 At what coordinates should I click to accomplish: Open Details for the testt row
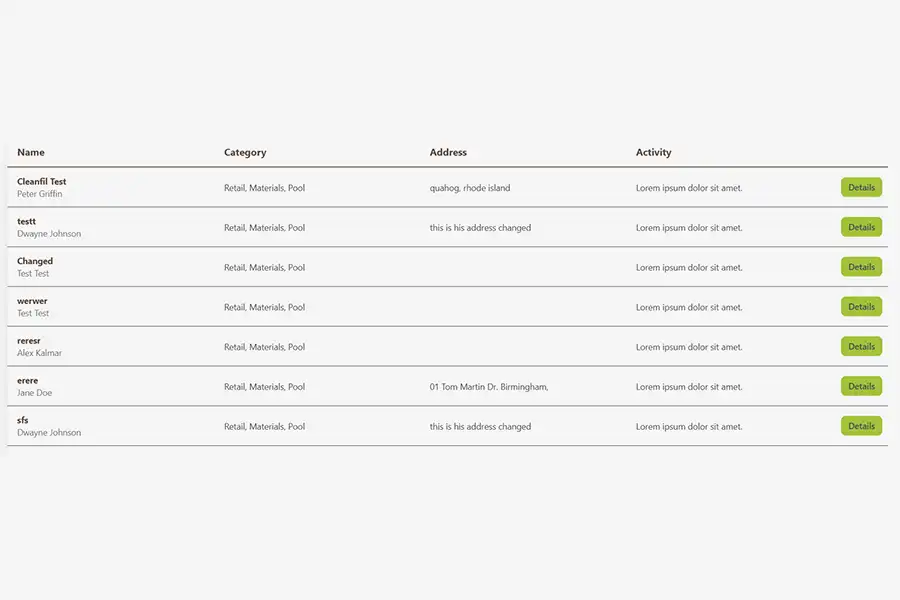coord(861,227)
